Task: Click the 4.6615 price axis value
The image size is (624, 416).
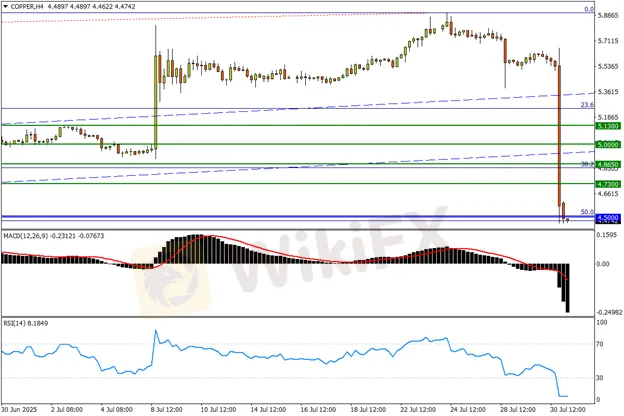Action: tap(608, 193)
